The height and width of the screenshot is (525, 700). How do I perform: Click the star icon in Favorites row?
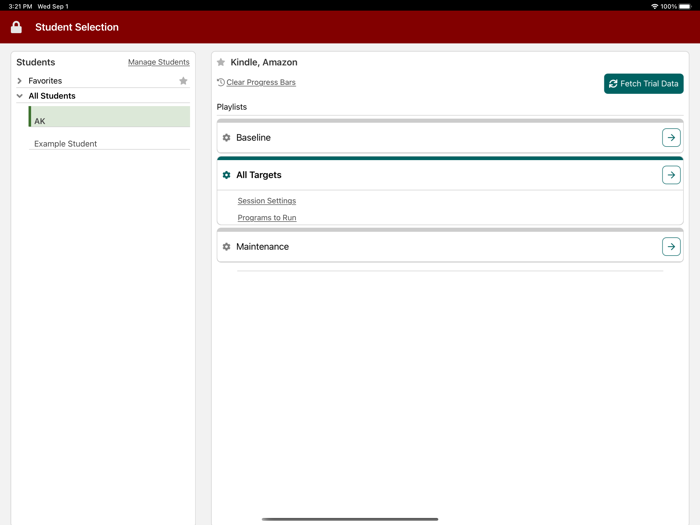click(x=183, y=81)
